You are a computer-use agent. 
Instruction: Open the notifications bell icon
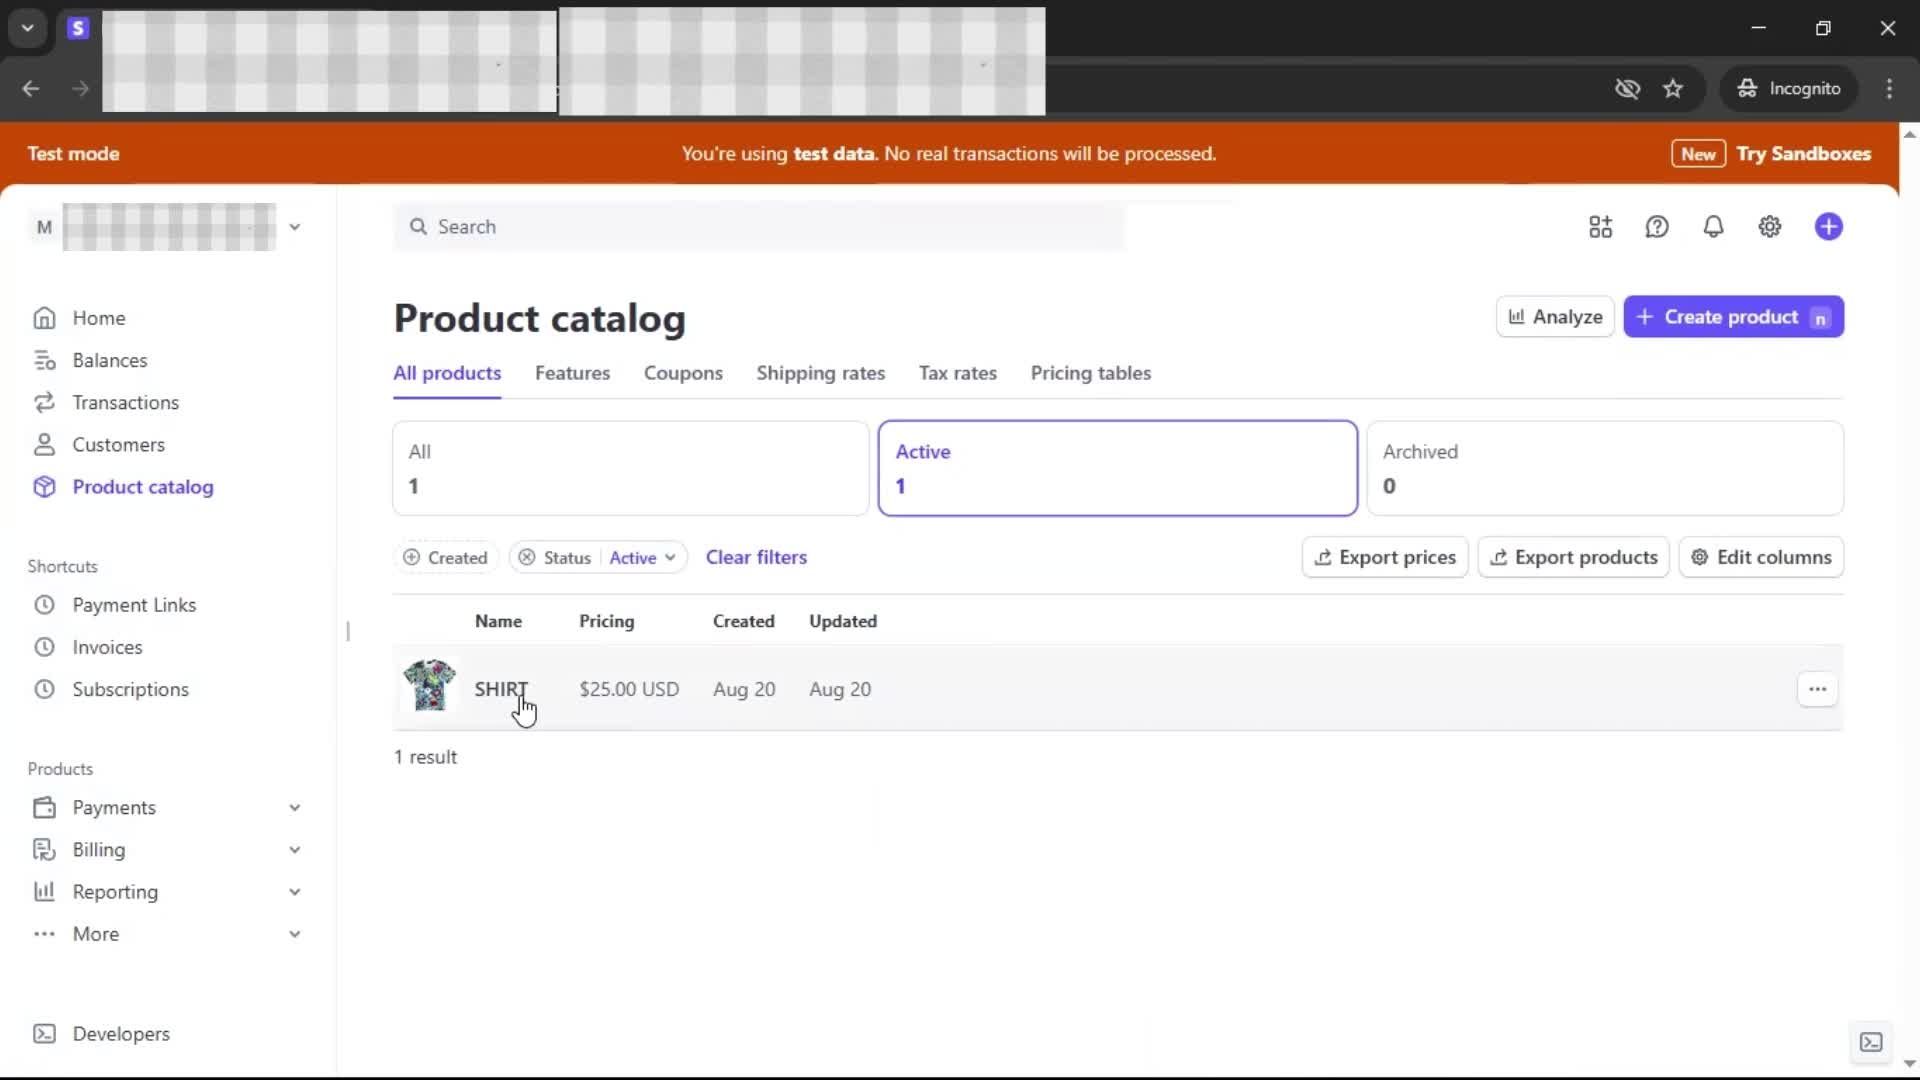coord(1713,227)
